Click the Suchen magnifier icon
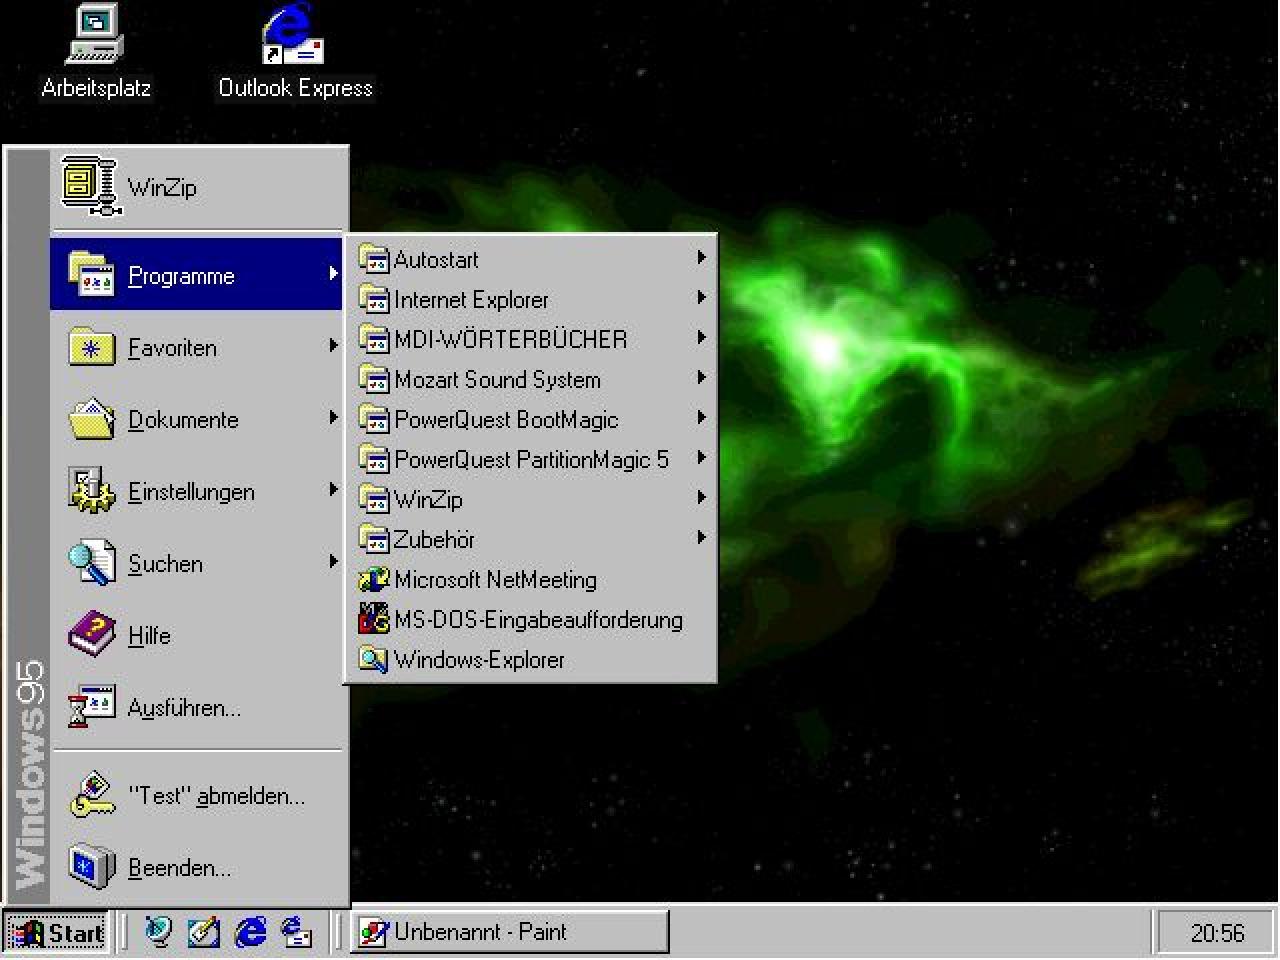The image size is (1280, 960). pos(91,563)
